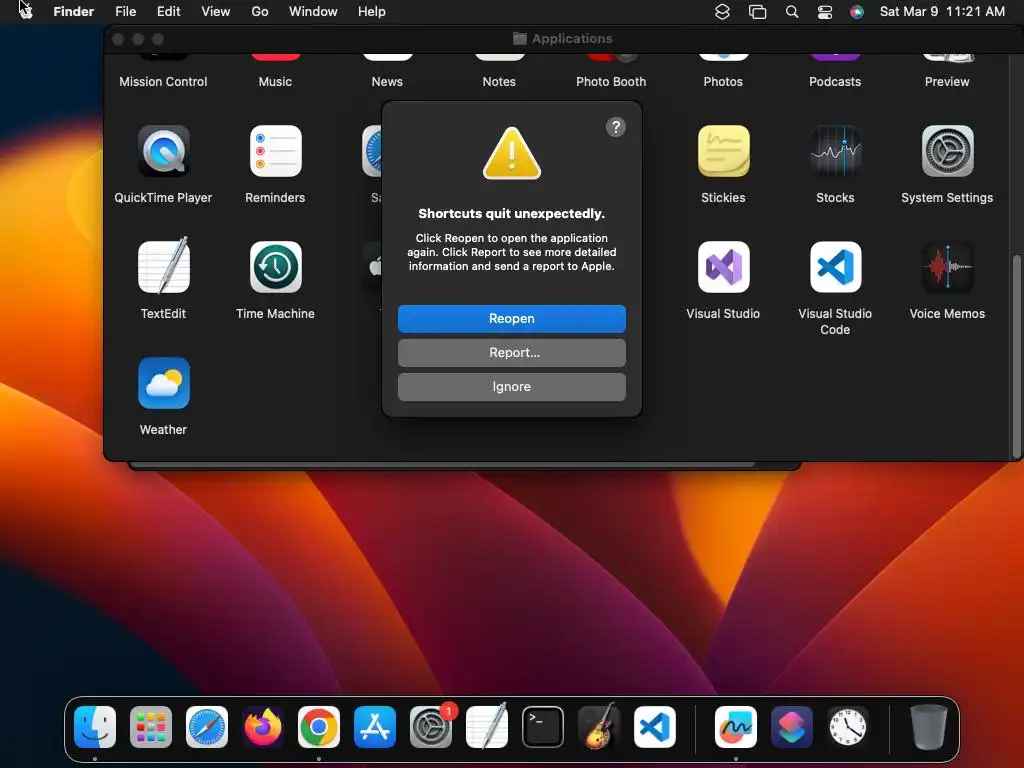The width and height of the screenshot is (1024, 768).
Task: Open Spotlight search in menu bar
Action: (x=792, y=12)
